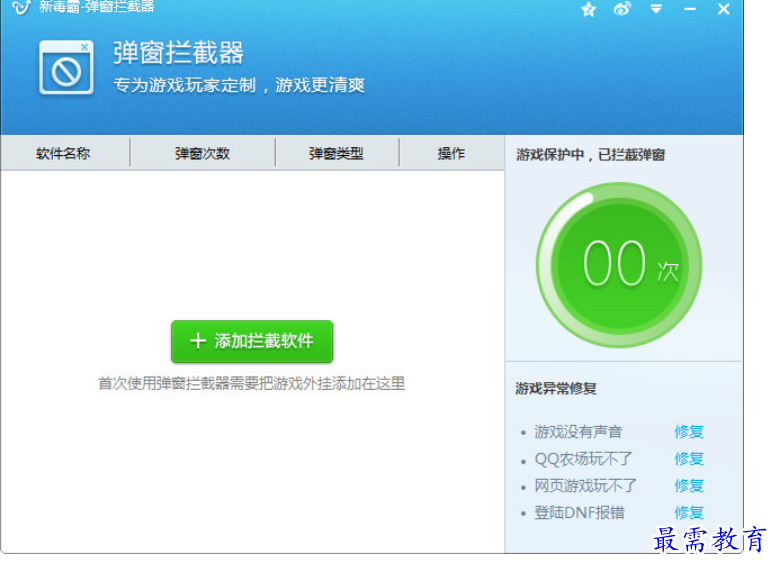775x571 pixels.
Task: Select the 登陆DNF报错 list entry
Action: [579, 513]
